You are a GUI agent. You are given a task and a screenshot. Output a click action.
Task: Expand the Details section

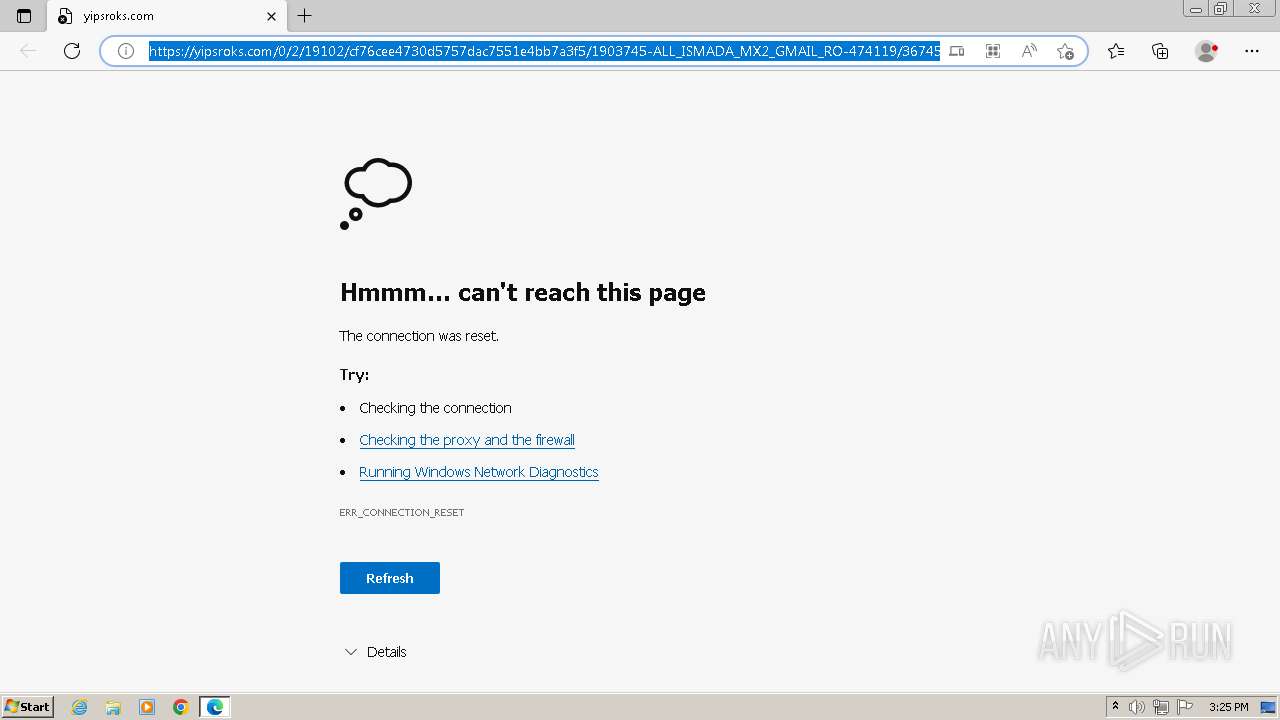(x=375, y=652)
